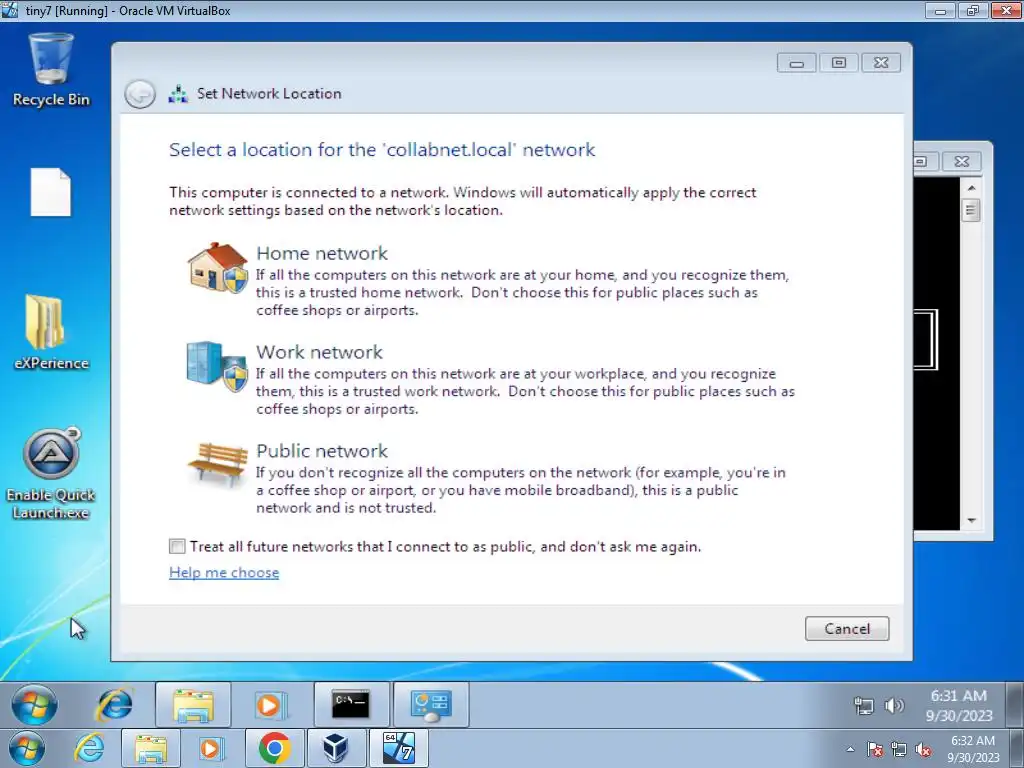Click the host Action Center flag icon

pyautogui.click(x=875, y=750)
